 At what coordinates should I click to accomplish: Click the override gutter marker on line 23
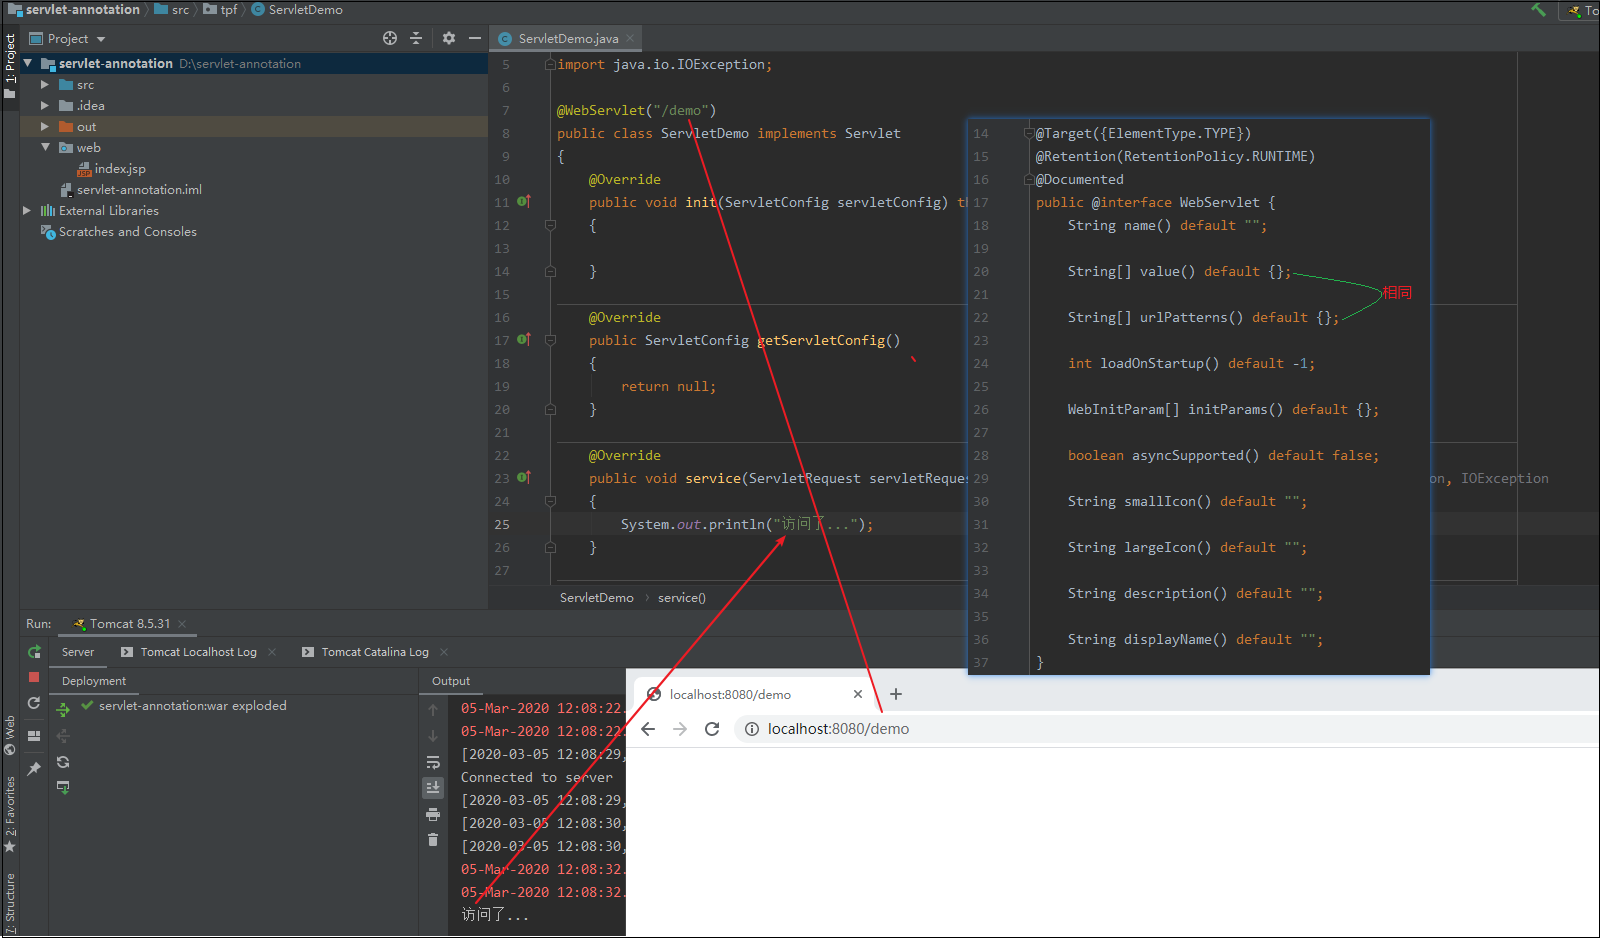coord(523,478)
